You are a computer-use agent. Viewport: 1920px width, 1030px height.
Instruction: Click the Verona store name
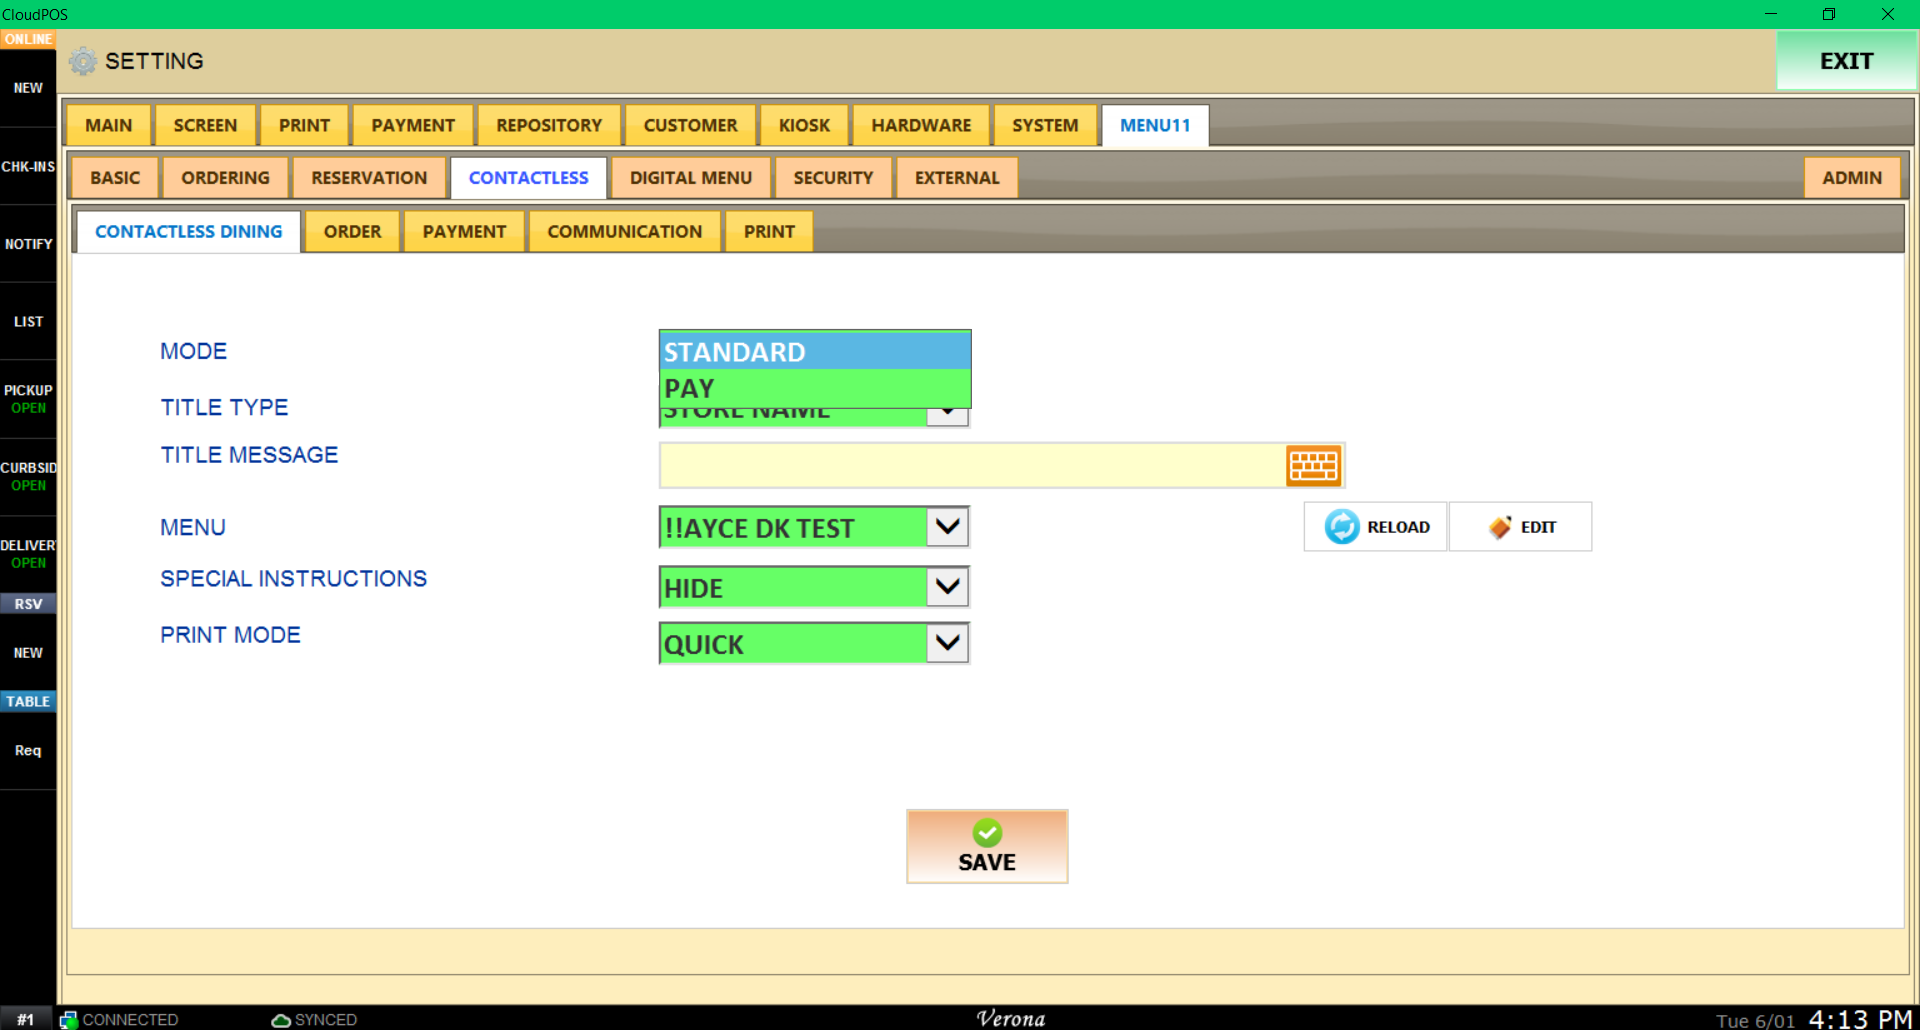[1011, 1018]
